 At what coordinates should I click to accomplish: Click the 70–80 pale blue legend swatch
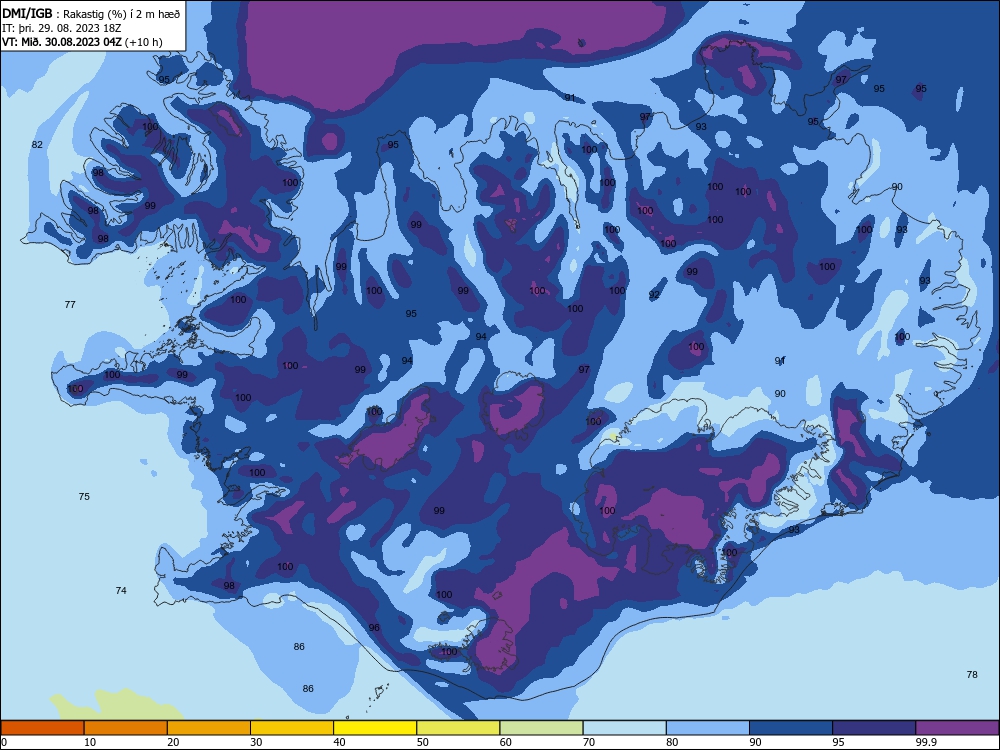(x=624, y=728)
